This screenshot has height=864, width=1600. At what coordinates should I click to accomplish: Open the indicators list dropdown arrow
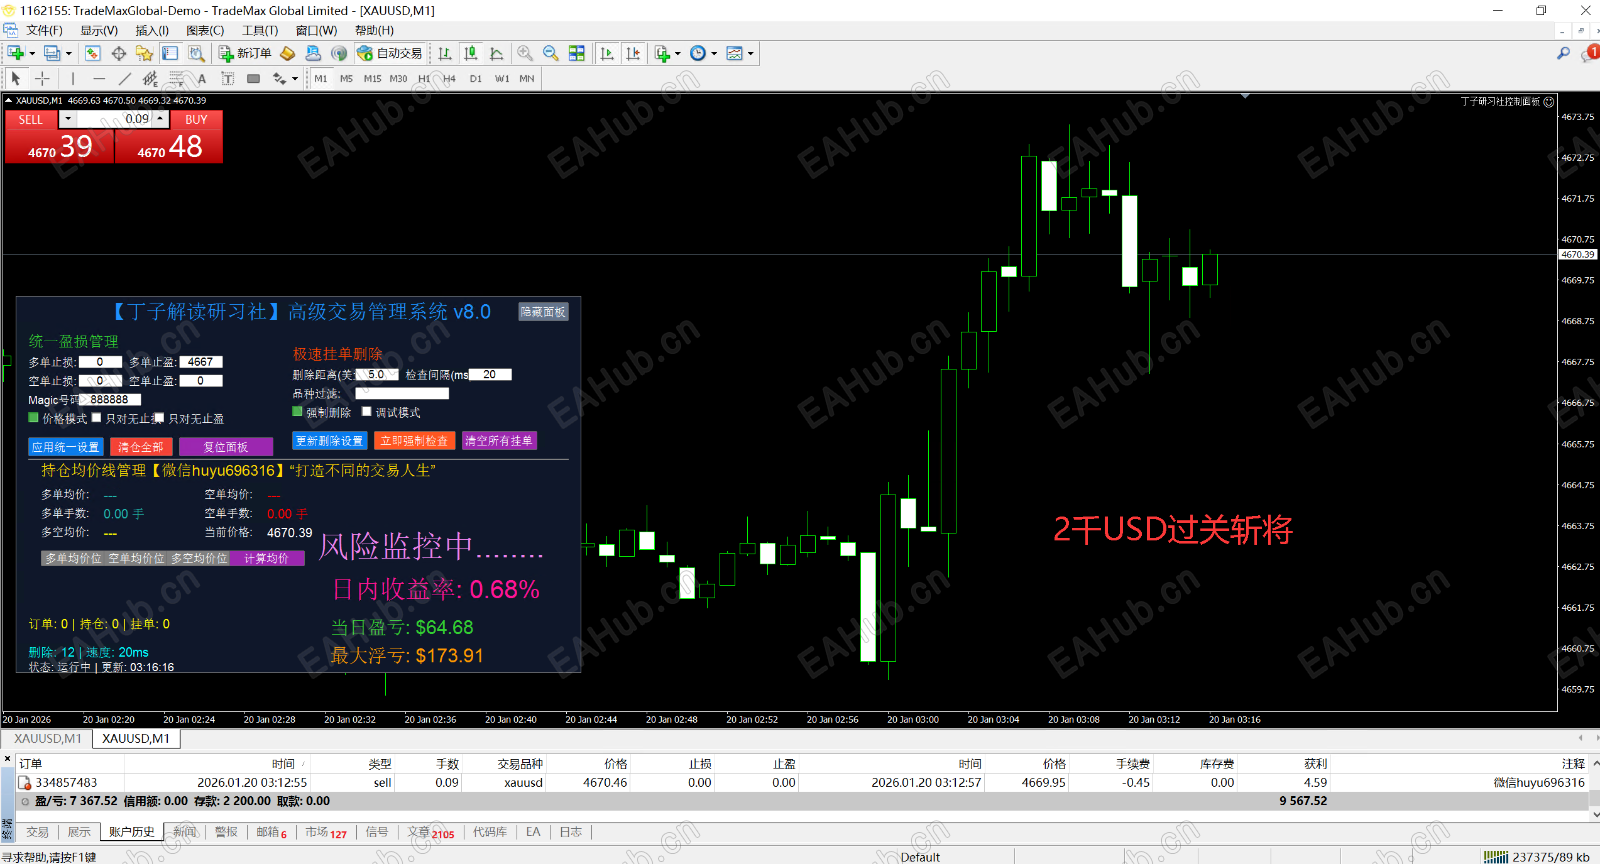[677, 53]
